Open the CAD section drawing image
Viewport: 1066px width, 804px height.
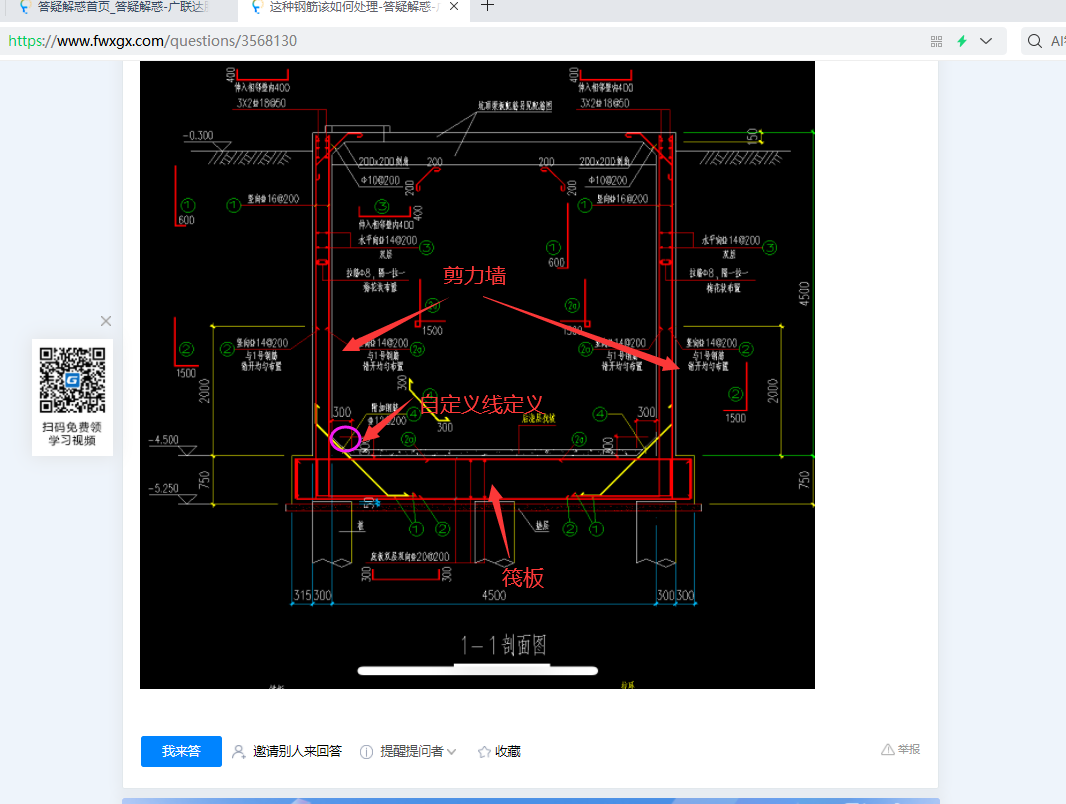(x=477, y=374)
